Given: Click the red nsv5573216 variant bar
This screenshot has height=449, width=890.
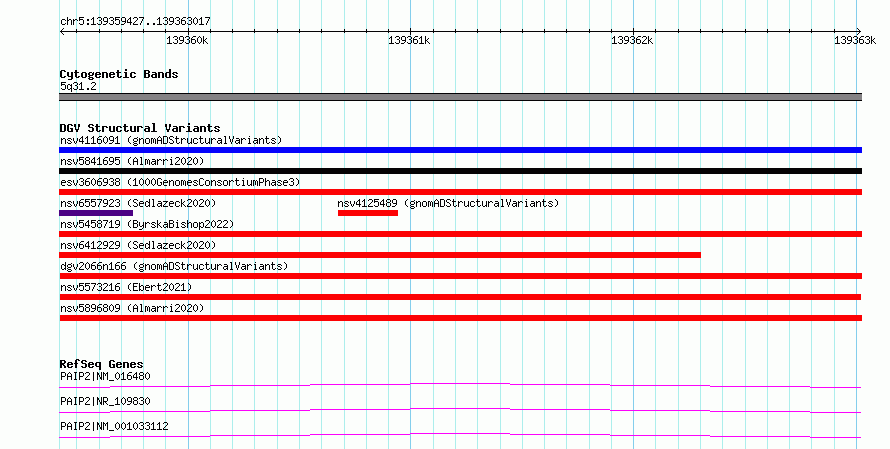Looking at the screenshot, I should [x=460, y=297].
